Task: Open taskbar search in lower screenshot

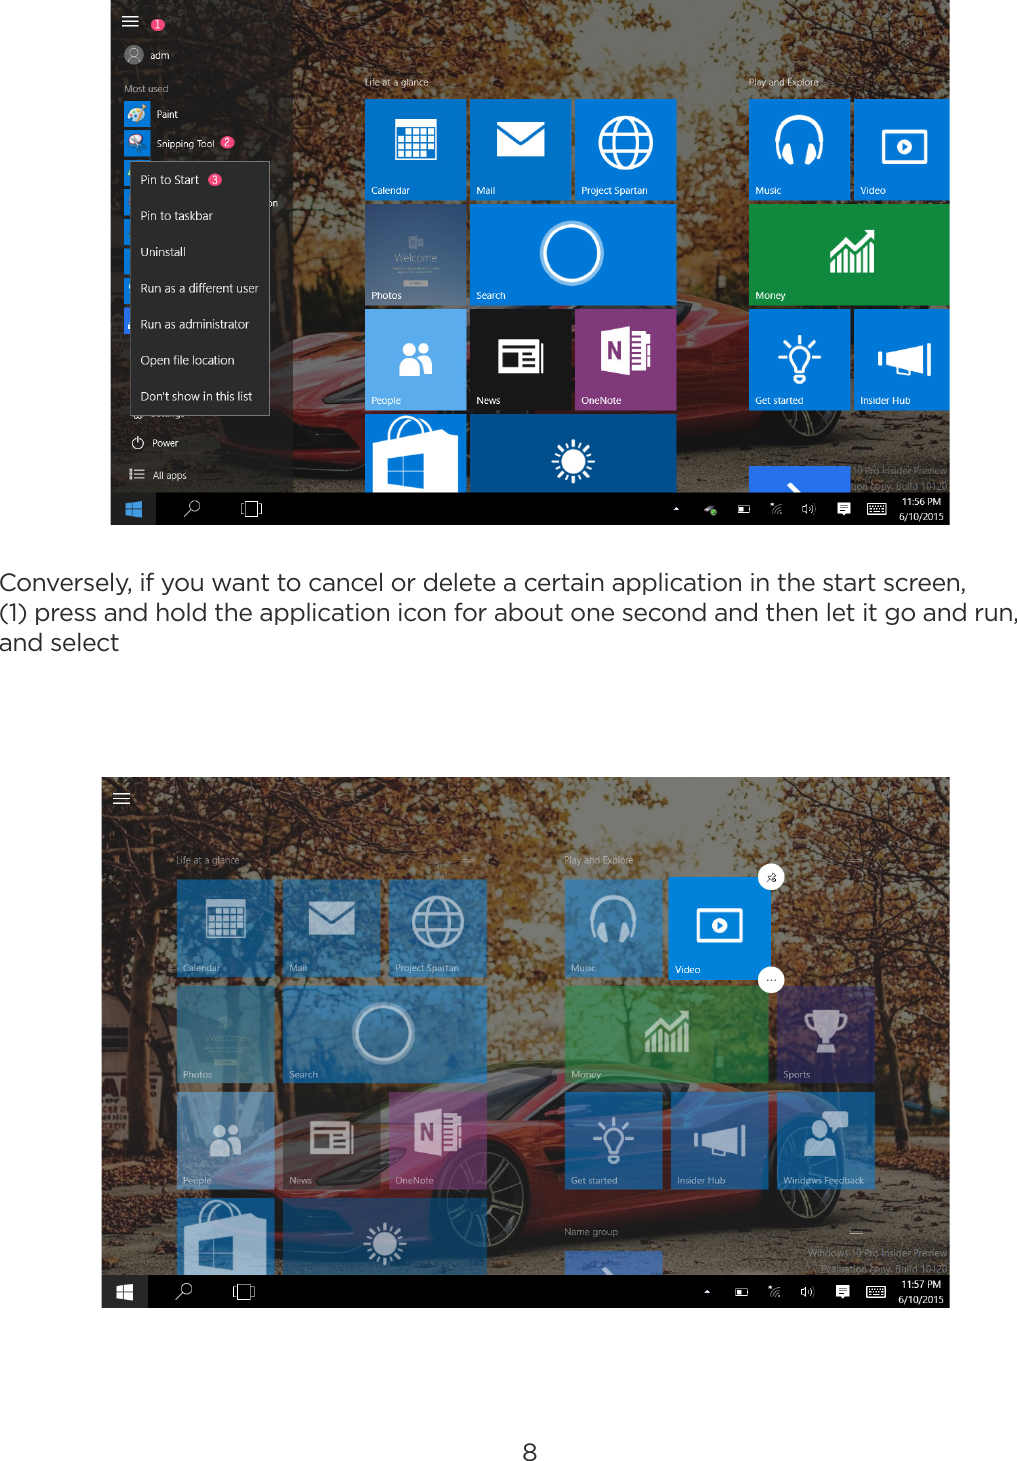Action: [x=184, y=1291]
